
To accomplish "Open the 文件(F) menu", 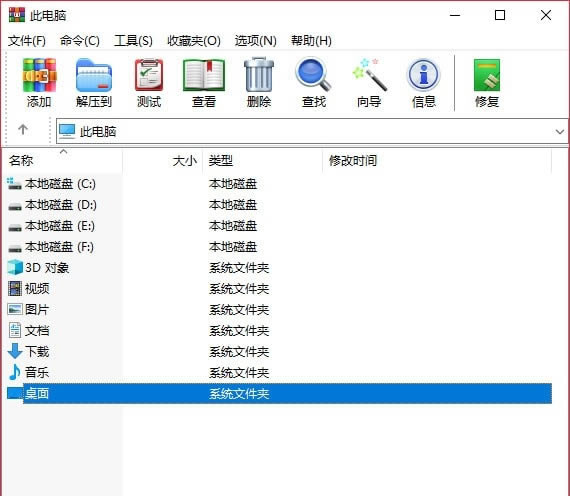I will (27, 41).
